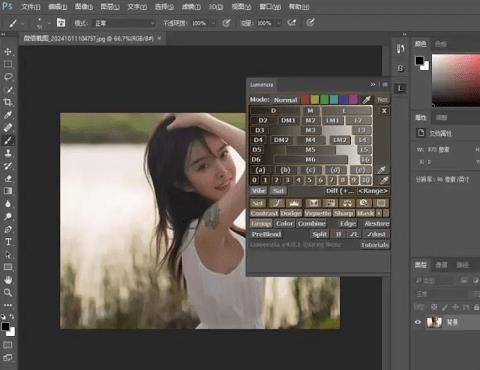Select the Eyedropper tool in left toolbar

tap(8, 115)
